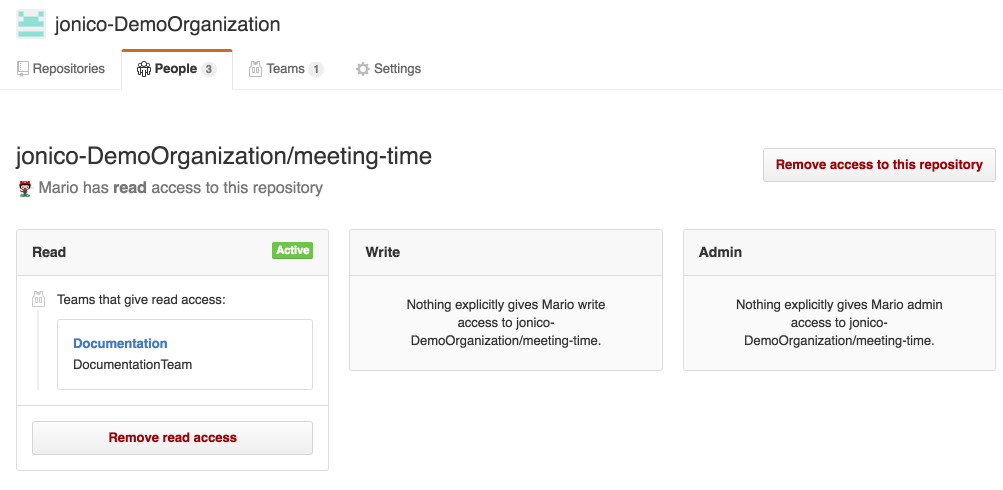Click the Admin panel header

(x=839, y=253)
